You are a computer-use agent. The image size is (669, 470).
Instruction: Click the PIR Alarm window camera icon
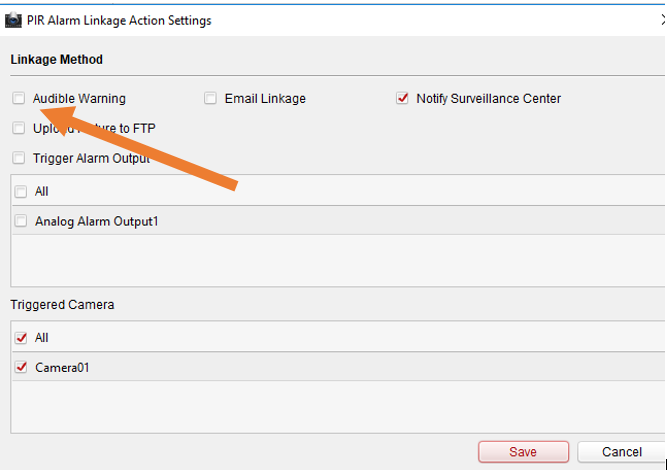[x=14, y=20]
